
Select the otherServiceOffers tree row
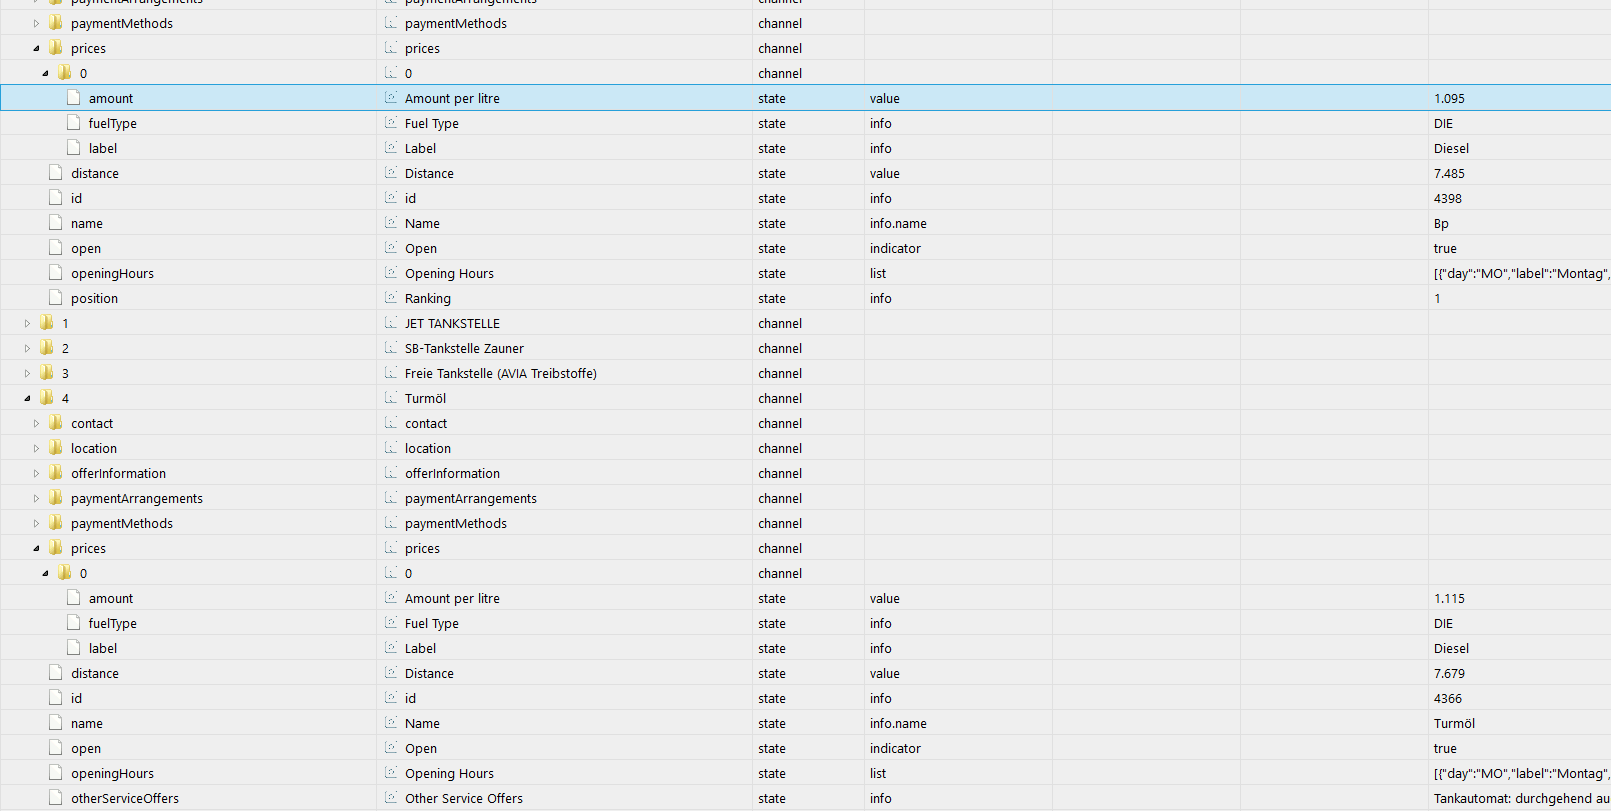coord(805,798)
